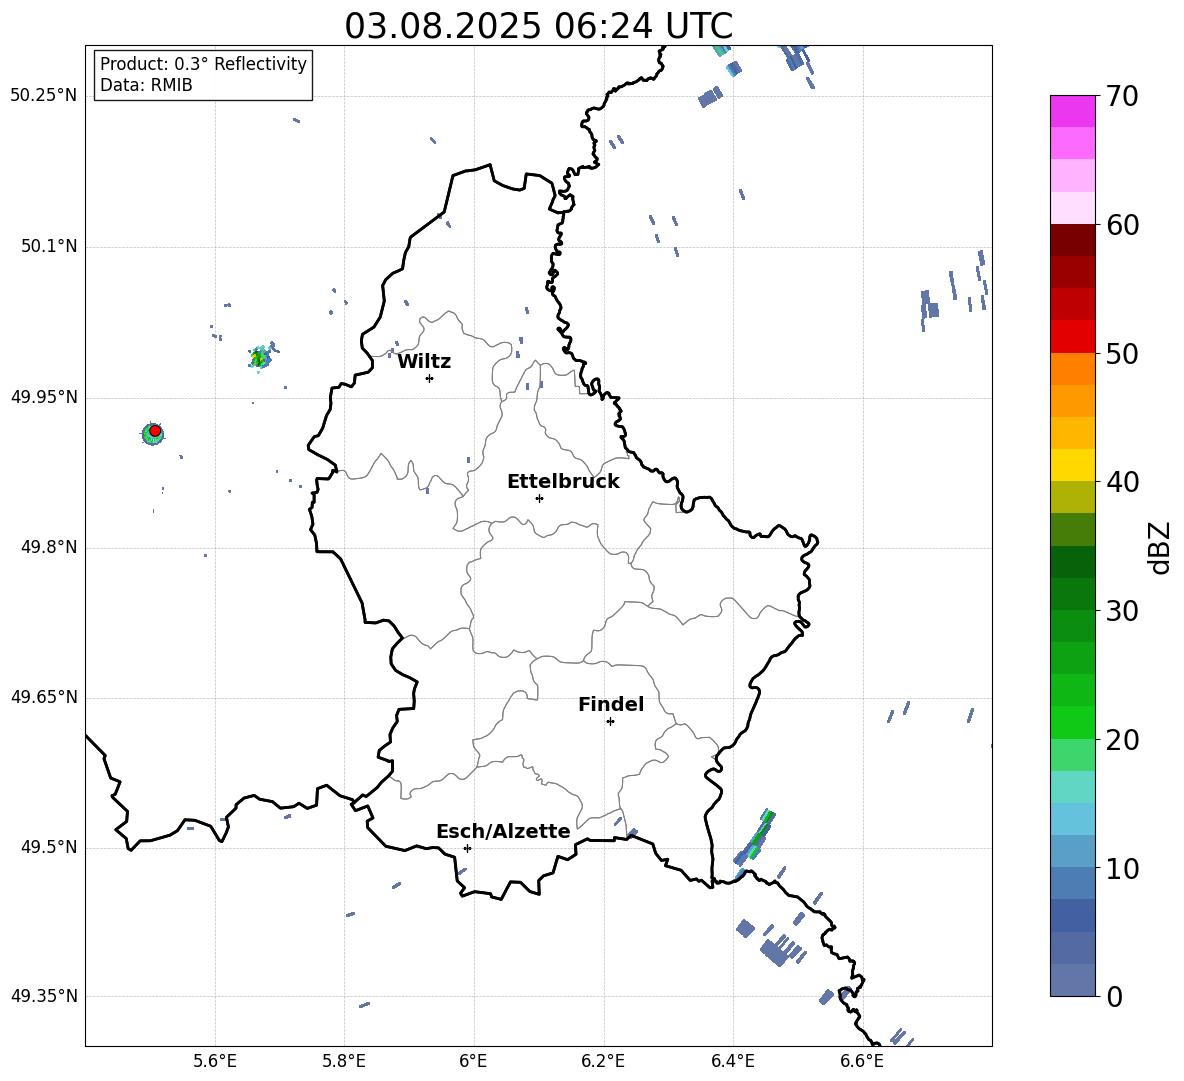
Task: Click the colorbar tick label 30
Action: pyautogui.click(x=1122, y=611)
